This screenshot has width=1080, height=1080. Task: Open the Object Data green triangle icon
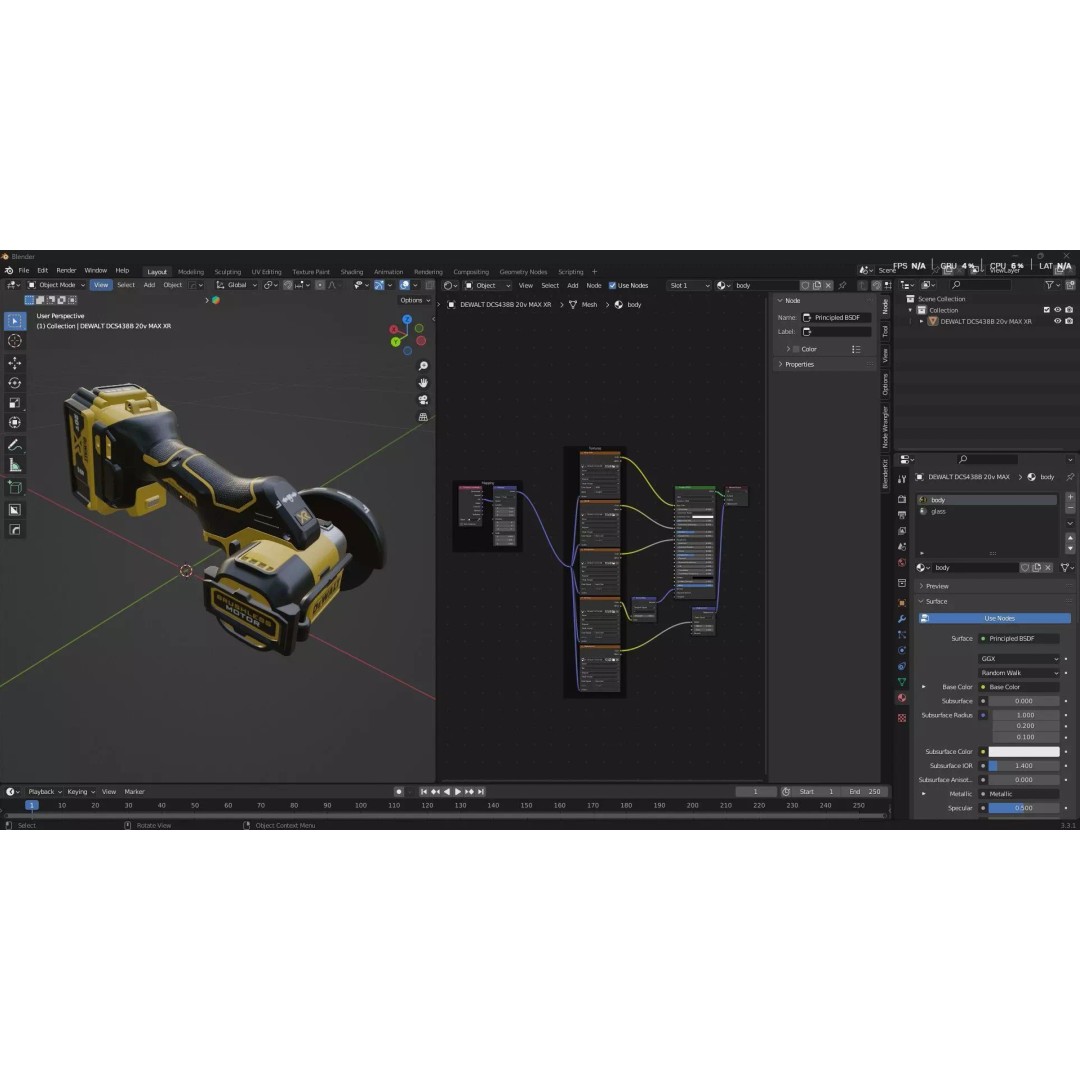click(x=902, y=682)
